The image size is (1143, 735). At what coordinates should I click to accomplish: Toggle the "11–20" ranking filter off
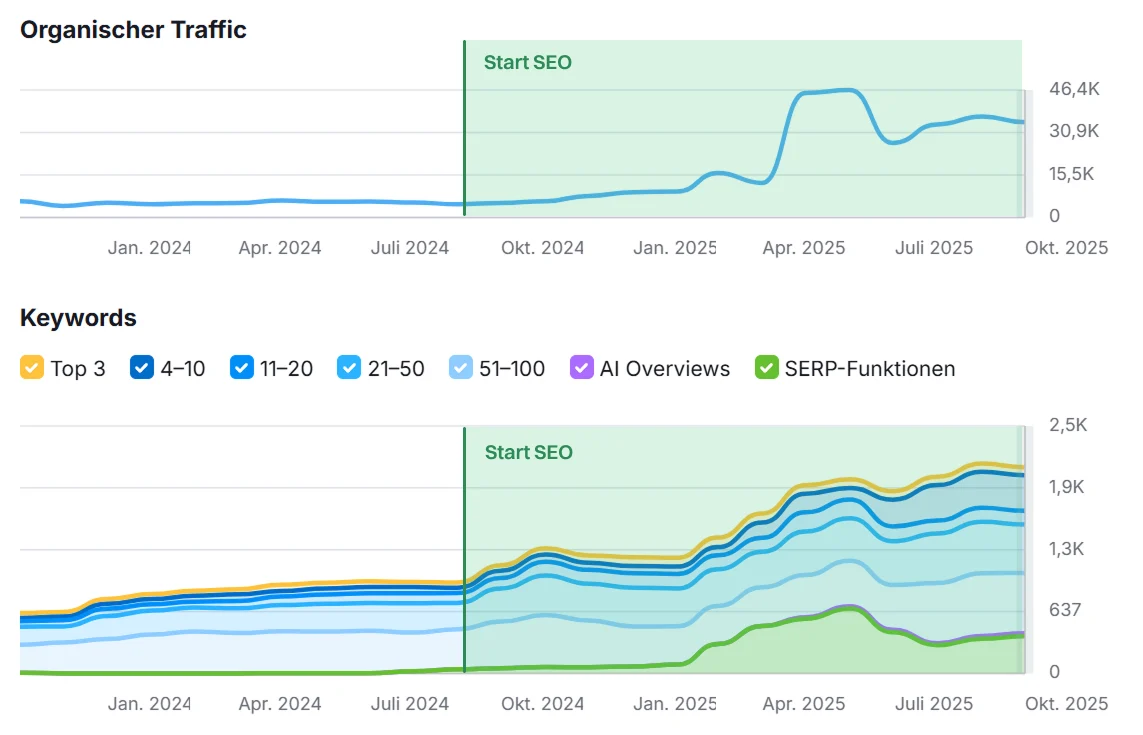[x=242, y=368]
